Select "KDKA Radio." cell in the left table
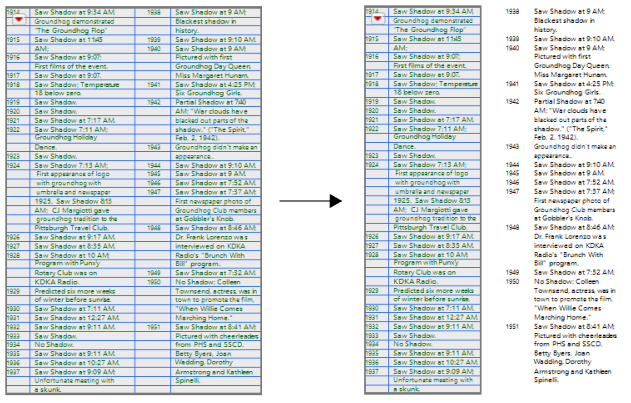The height and width of the screenshot is (403, 631). coord(57,282)
